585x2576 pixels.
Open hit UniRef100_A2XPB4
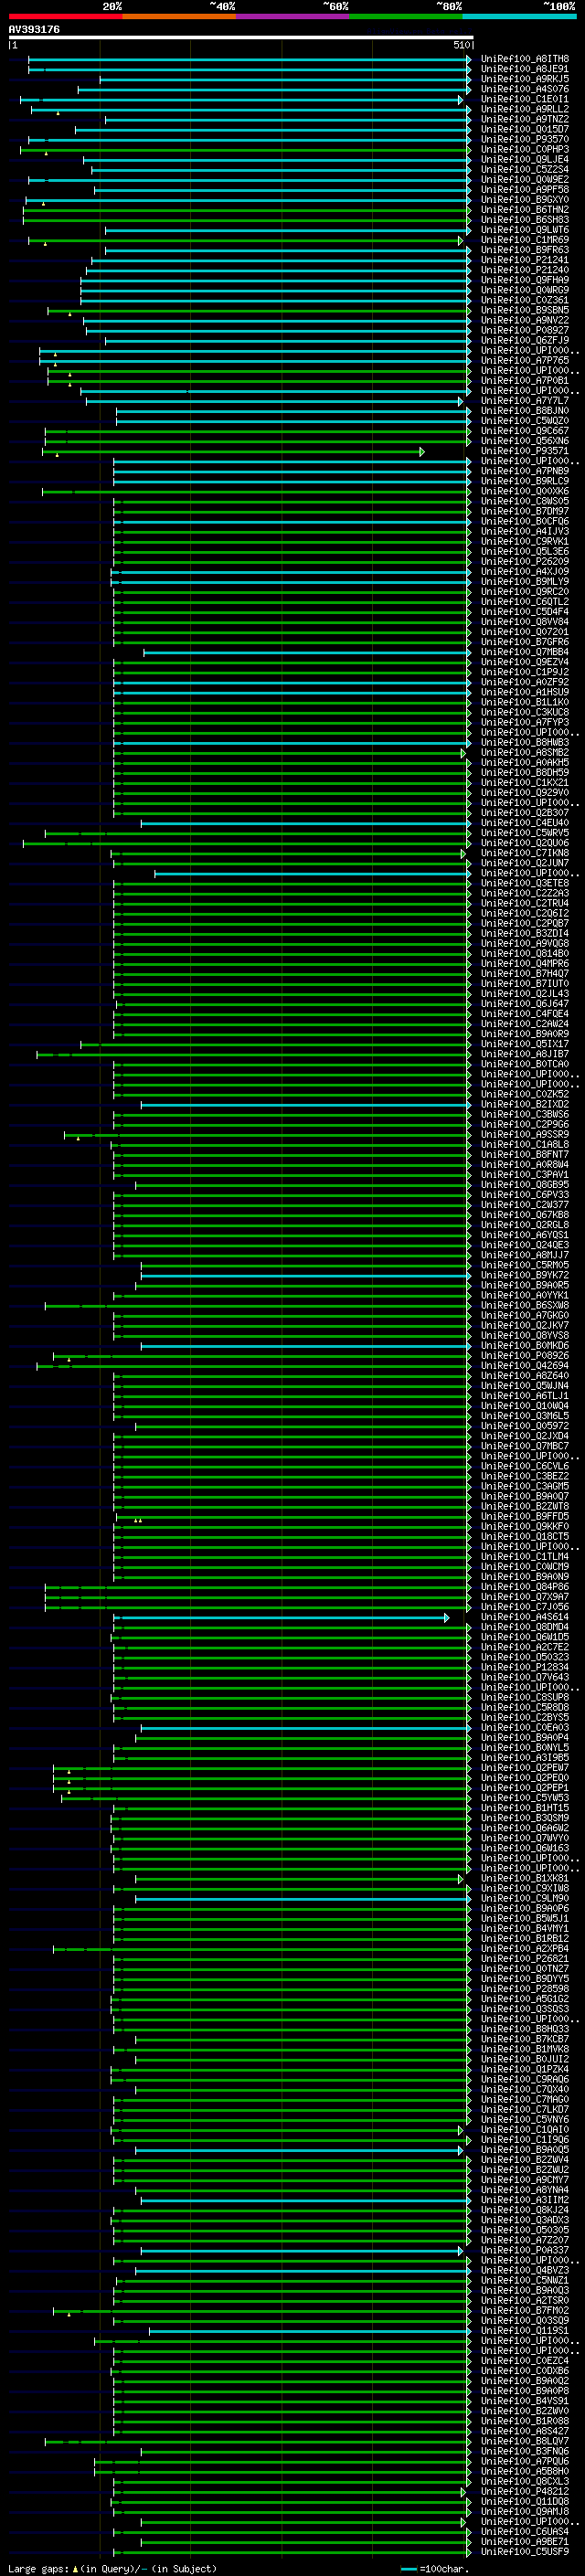click(525, 1948)
